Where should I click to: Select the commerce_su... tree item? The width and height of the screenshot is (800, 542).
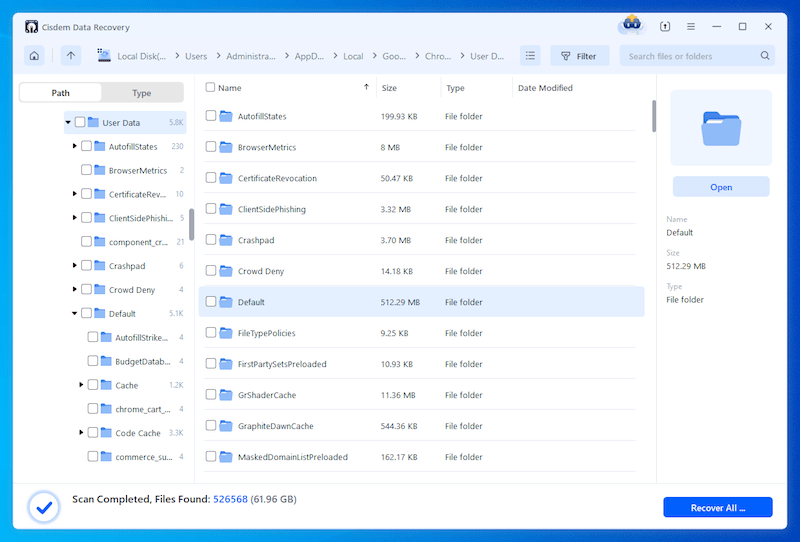(x=143, y=457)
